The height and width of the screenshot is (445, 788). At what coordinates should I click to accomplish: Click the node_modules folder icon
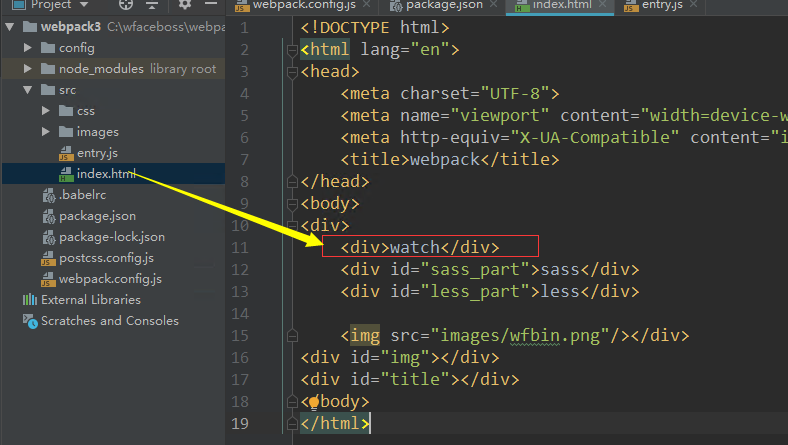click(48, 68)
